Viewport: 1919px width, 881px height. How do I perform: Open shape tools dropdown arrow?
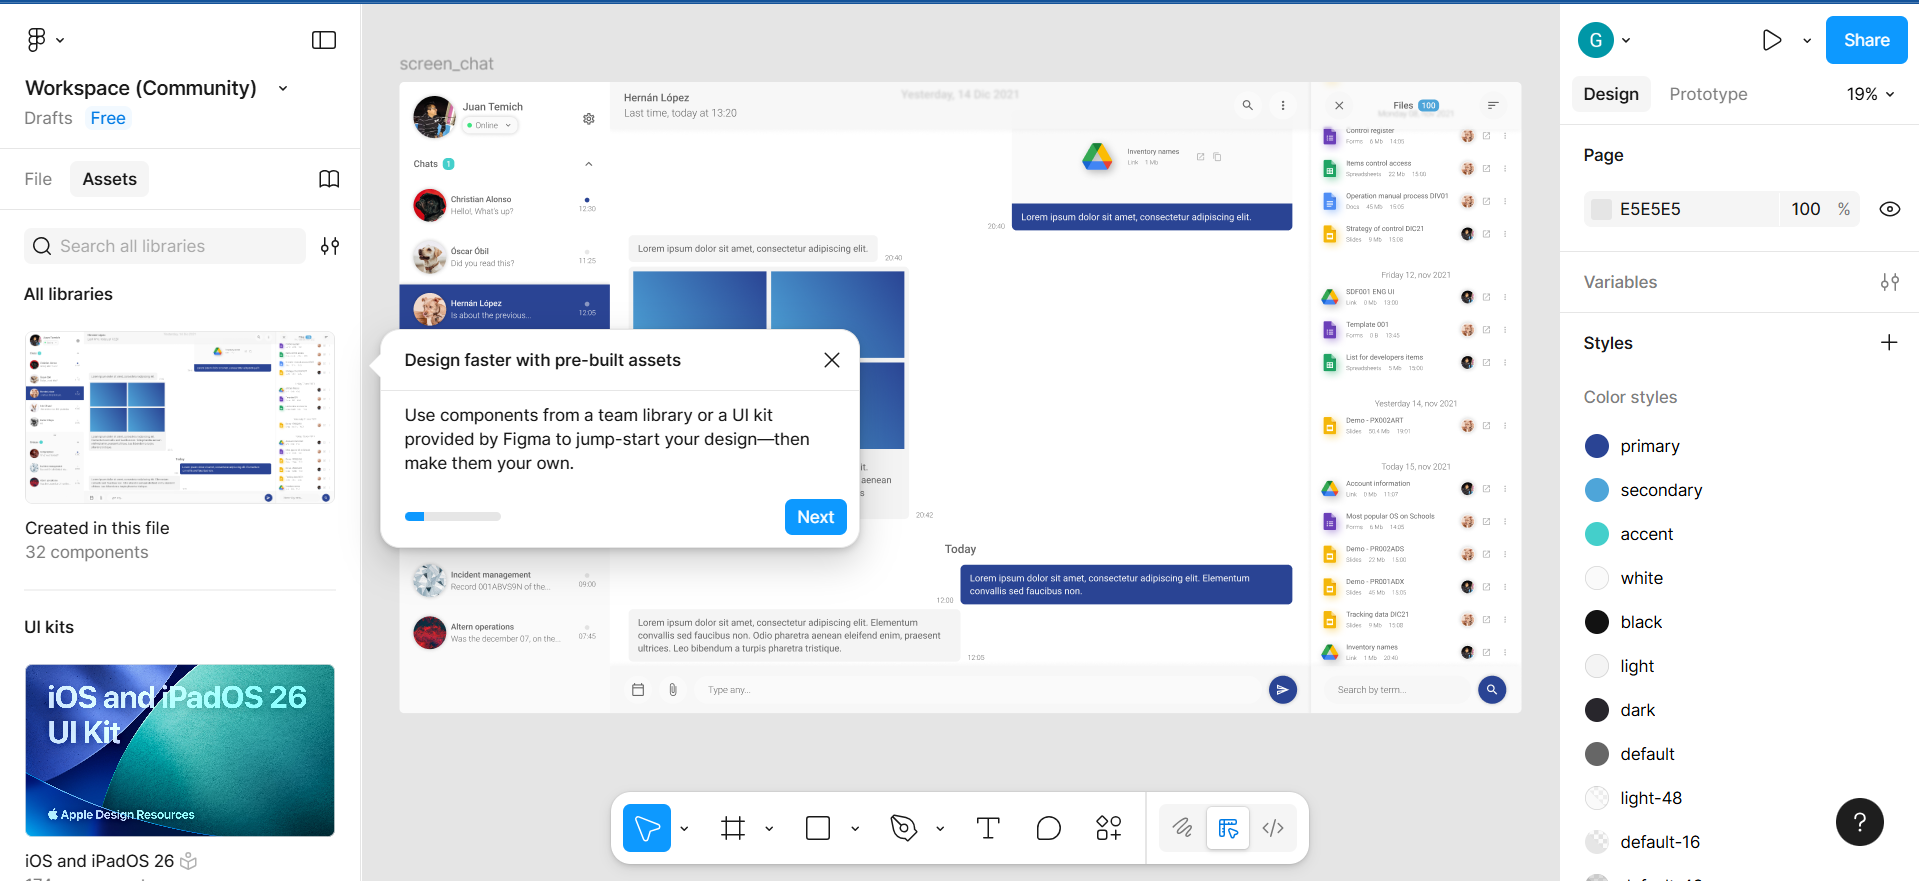855,828
